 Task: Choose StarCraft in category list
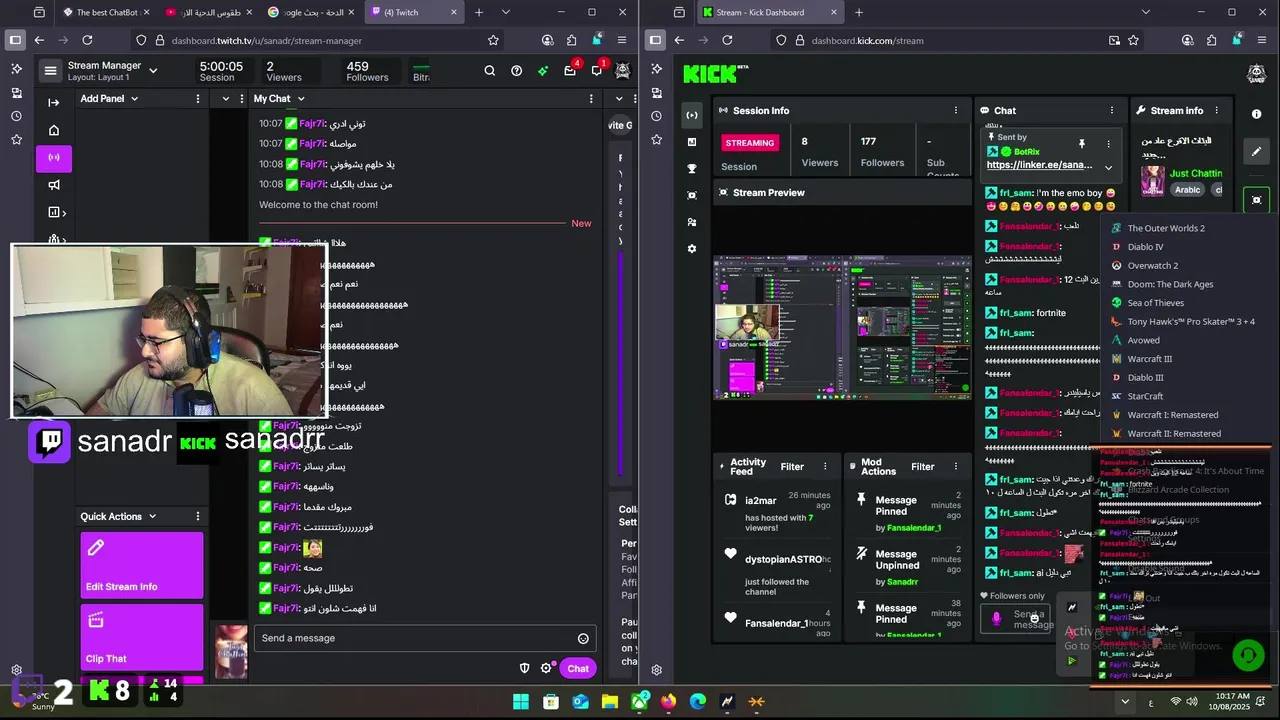pyautogui.click(x=1145, y=397)
